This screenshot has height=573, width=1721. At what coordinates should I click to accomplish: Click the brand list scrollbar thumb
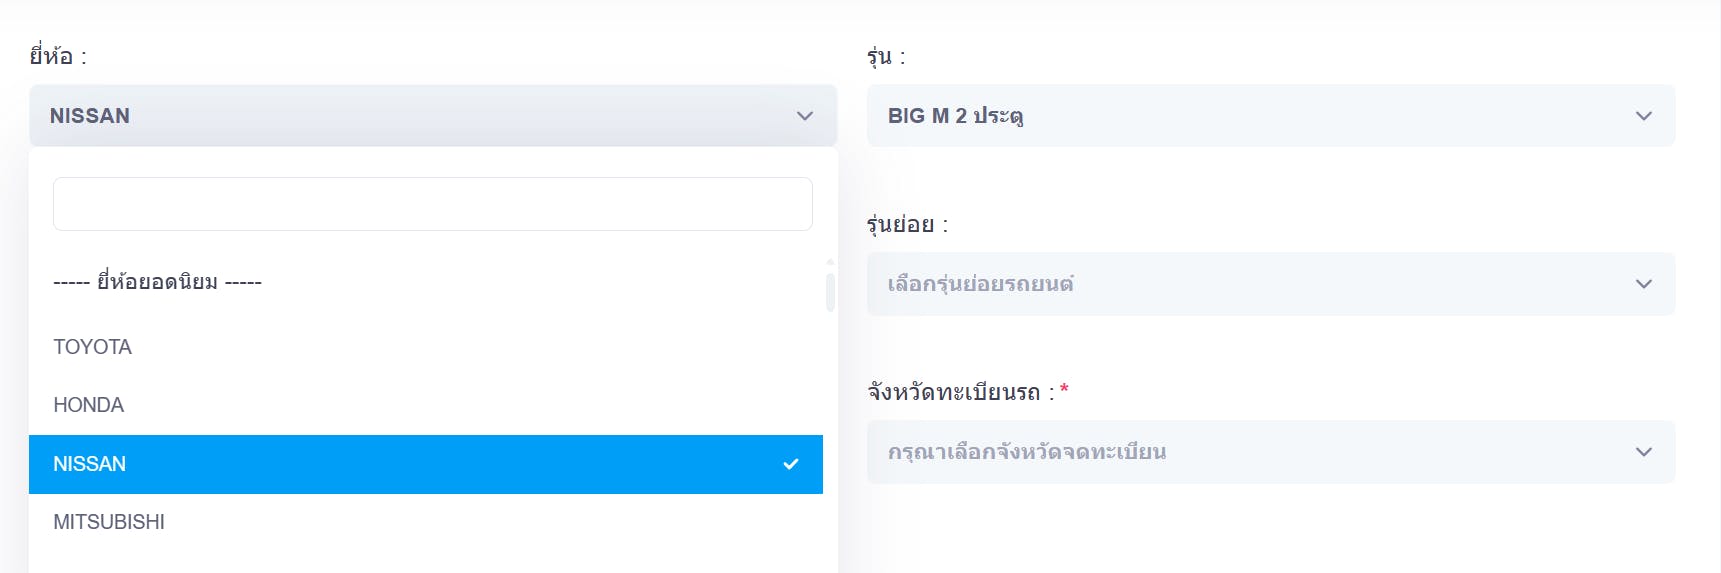coord(830,292)
